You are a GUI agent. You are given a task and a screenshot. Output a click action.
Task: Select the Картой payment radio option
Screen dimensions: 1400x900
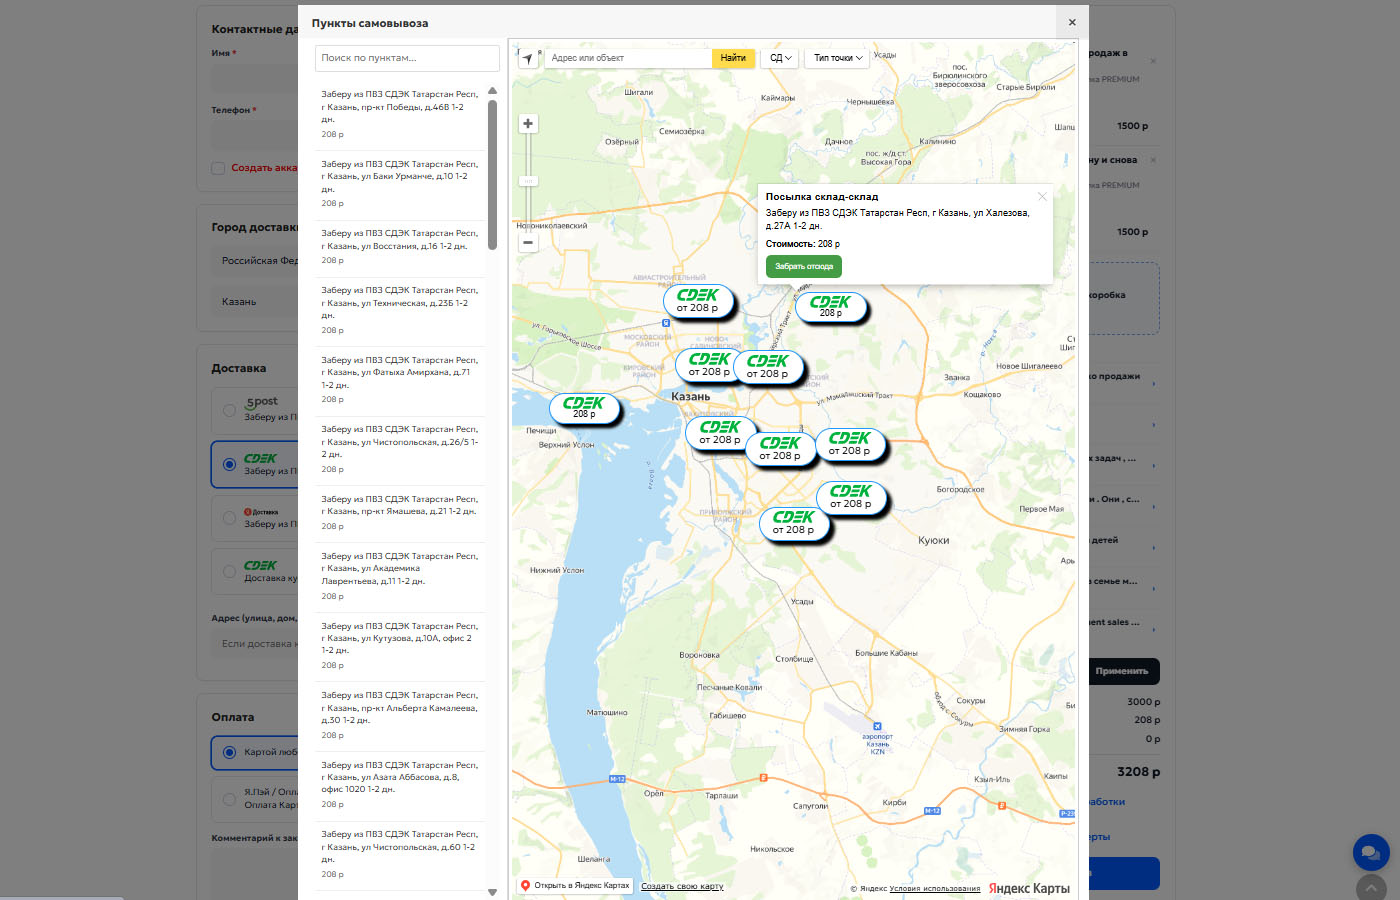point(229,752)
